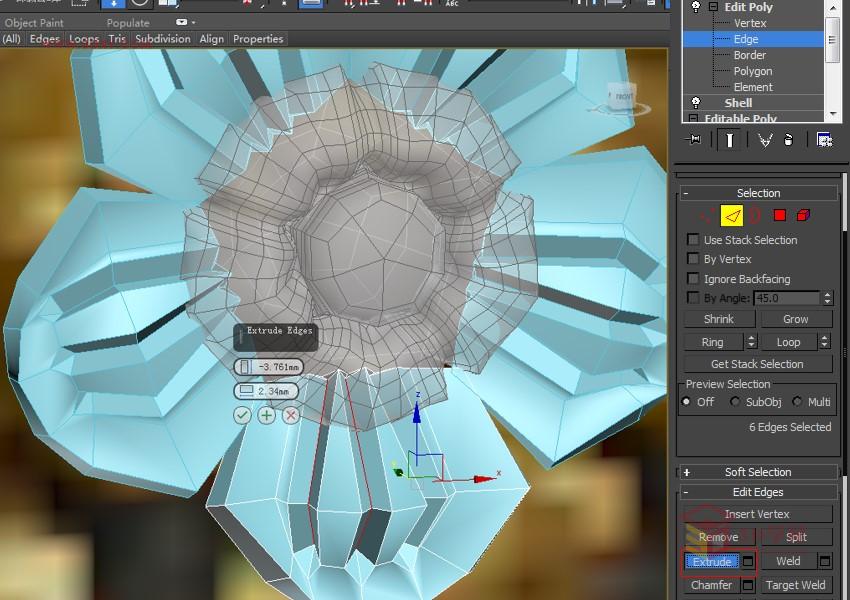Click the Border sub-object selection icon
Screen dimensions: 850x600
click(753, 214)
